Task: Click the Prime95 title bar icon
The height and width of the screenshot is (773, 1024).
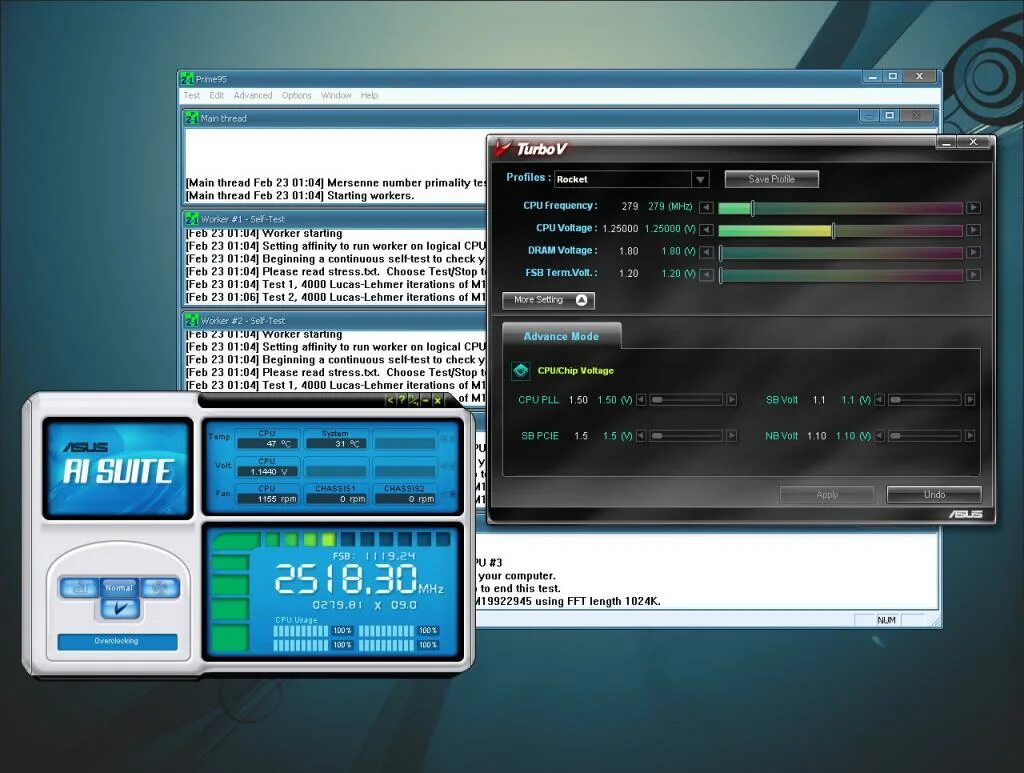Action: 187,79
